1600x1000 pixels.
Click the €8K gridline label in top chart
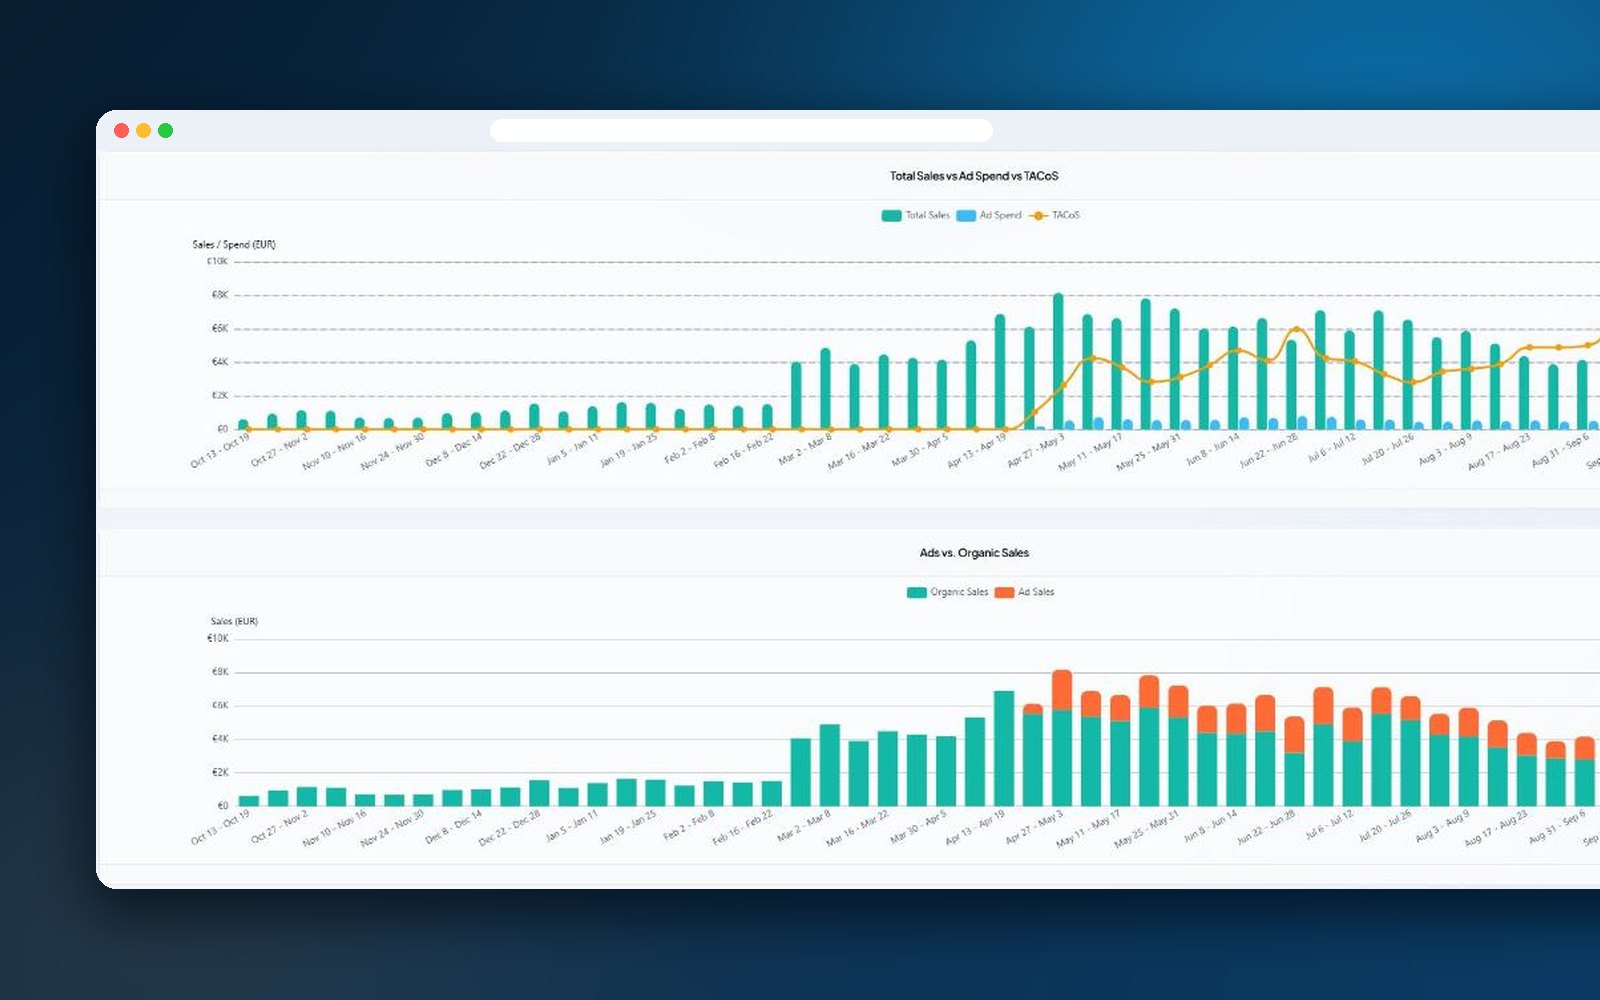tap(220, 295)
